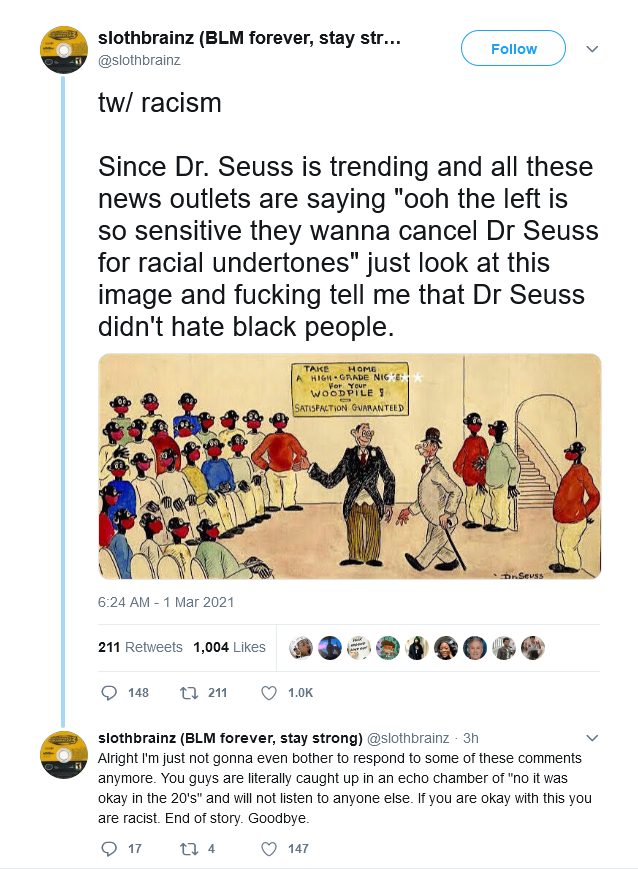Open the chevron menu on the reply tweet

pos(592,738)
